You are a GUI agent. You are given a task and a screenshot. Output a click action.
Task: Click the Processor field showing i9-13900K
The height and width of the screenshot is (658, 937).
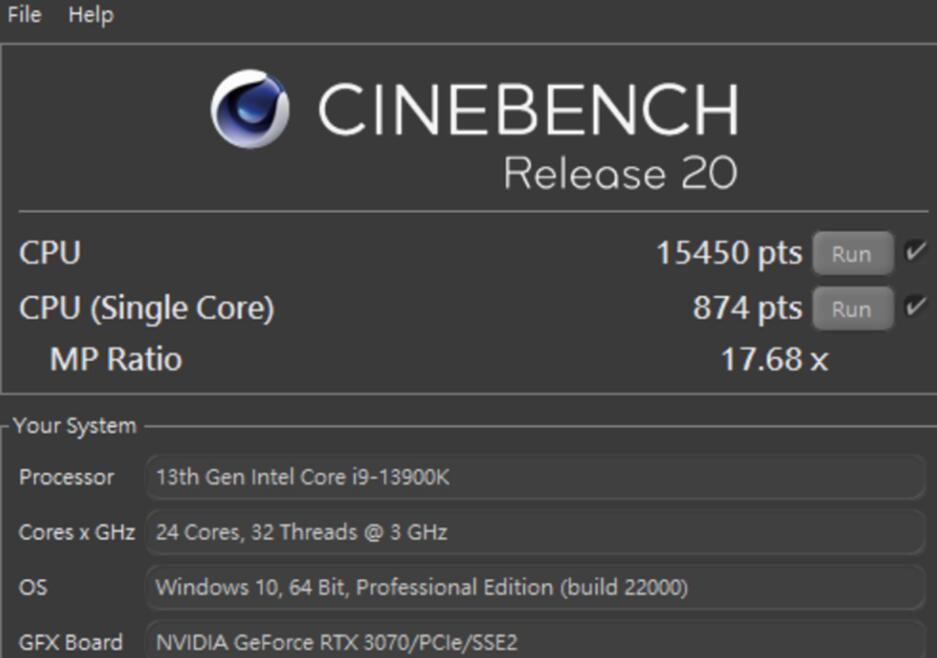535,477
